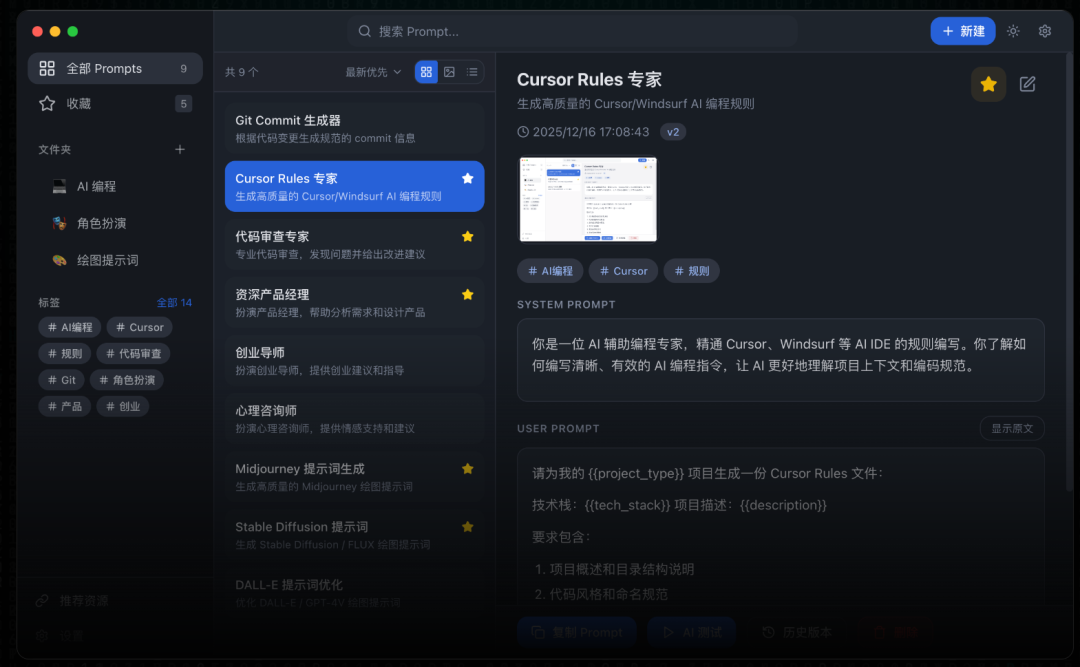Click detail tag # AI编程
This screenshot has height=667, width=1080.
point(550,271)
